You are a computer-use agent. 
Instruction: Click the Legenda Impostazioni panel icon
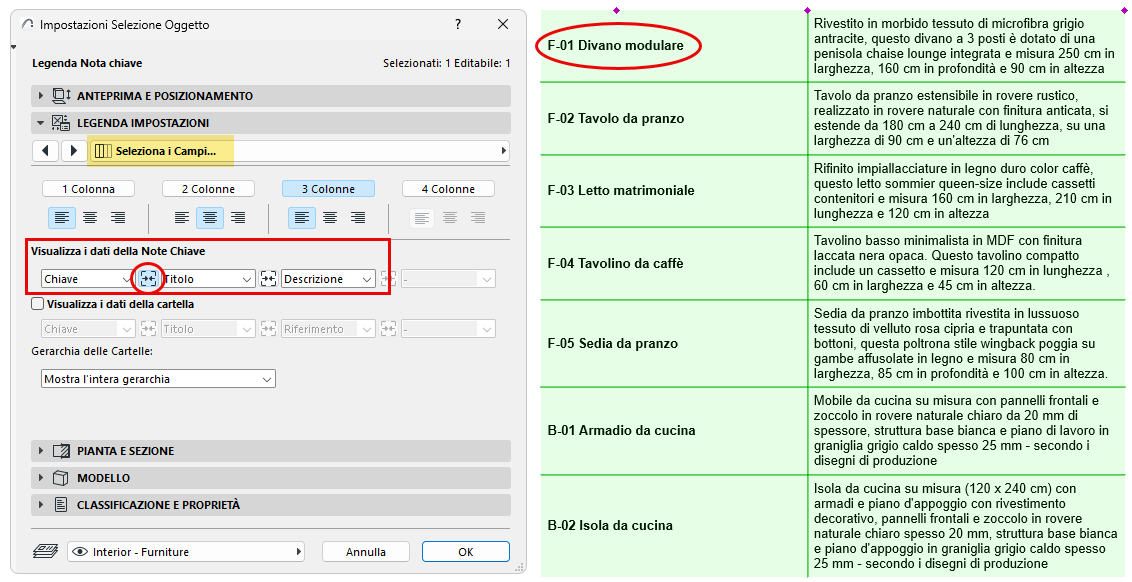61,123
